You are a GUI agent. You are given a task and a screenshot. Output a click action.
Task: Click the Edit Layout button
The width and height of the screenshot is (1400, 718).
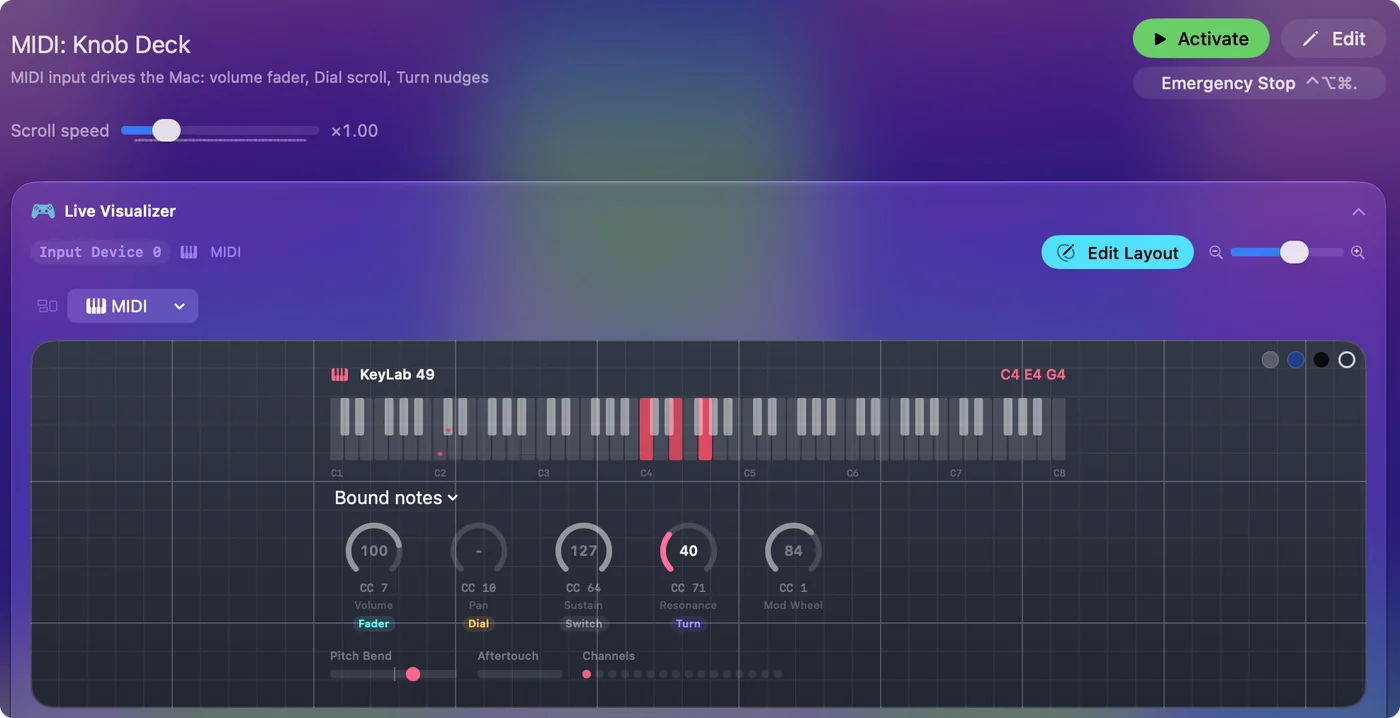tap(1117, 253)
